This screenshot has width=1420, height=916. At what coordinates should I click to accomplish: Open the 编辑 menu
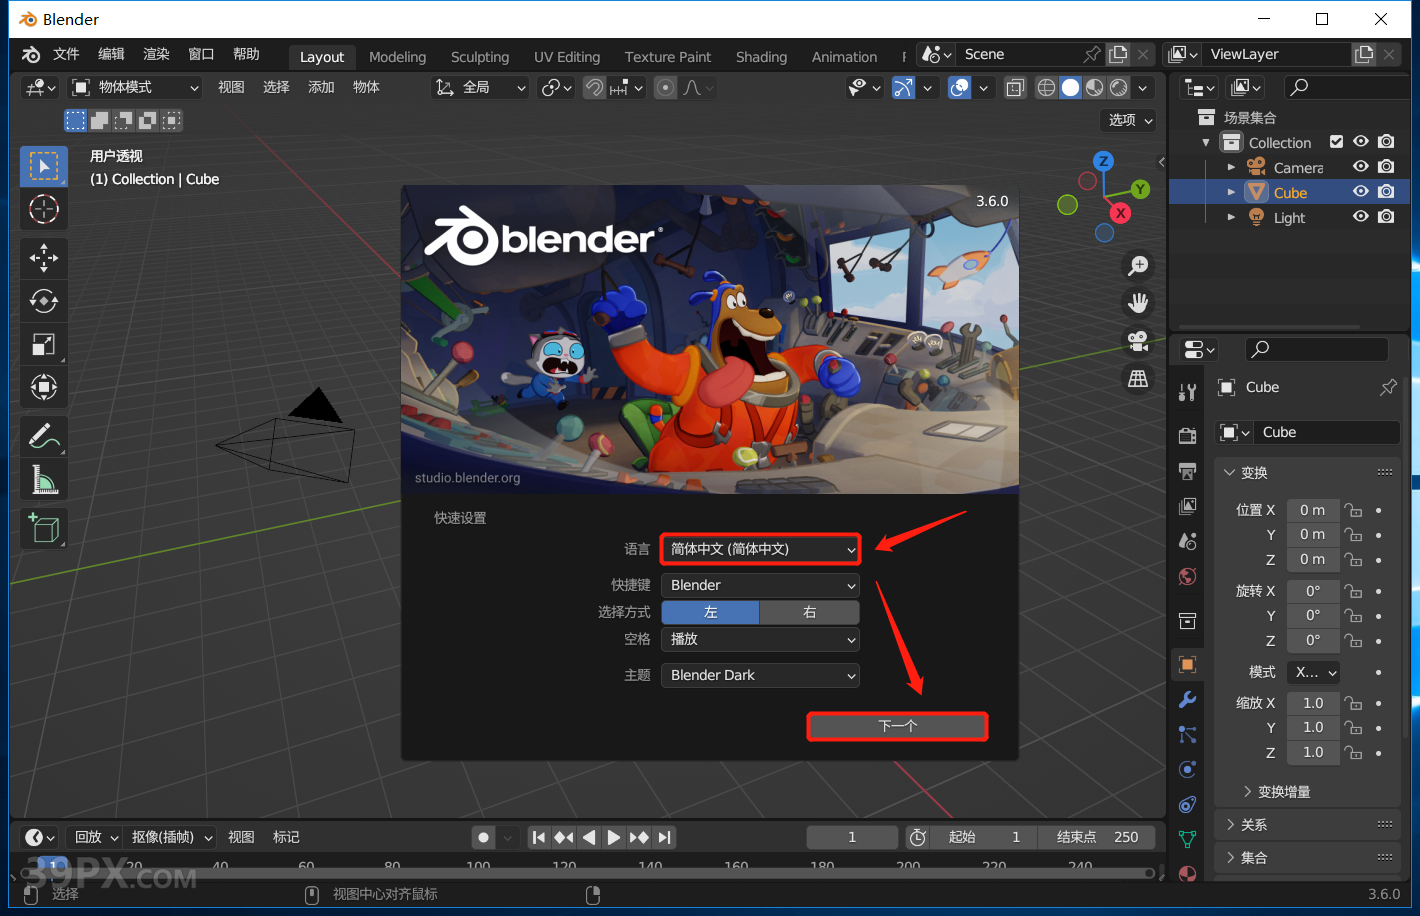(110, 53)
